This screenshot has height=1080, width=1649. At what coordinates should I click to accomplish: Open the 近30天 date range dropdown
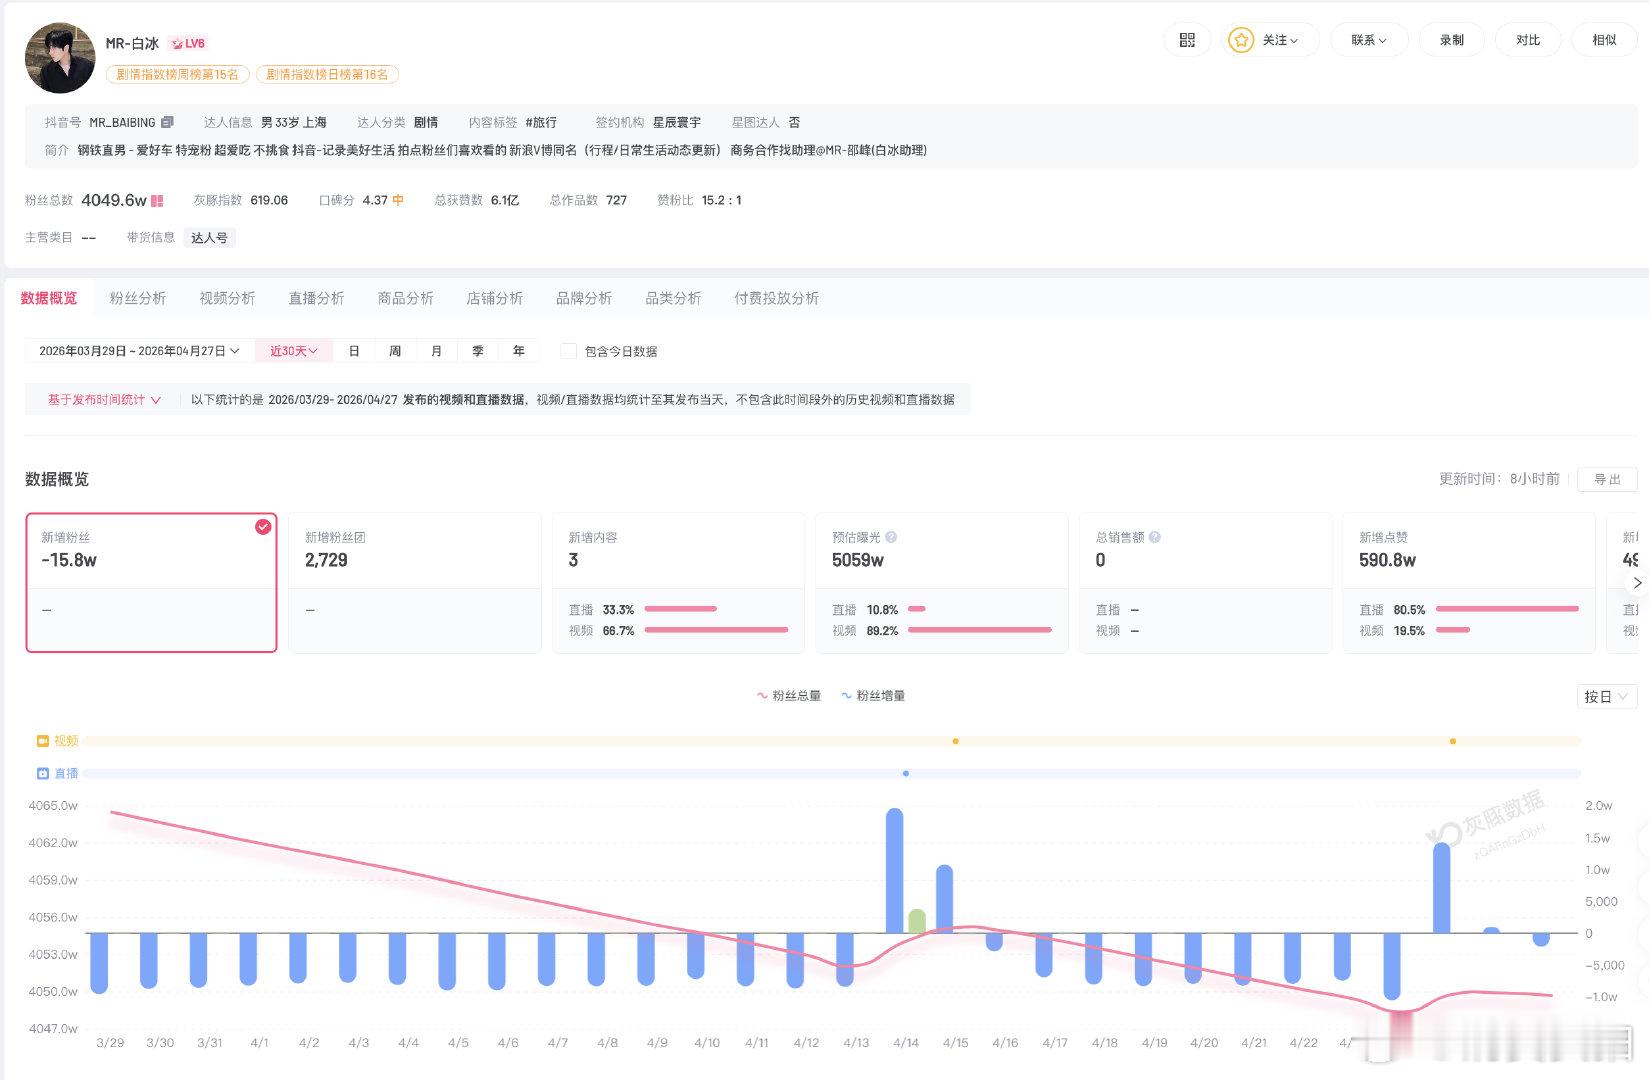pyautogui.click(x=293, y=350)
